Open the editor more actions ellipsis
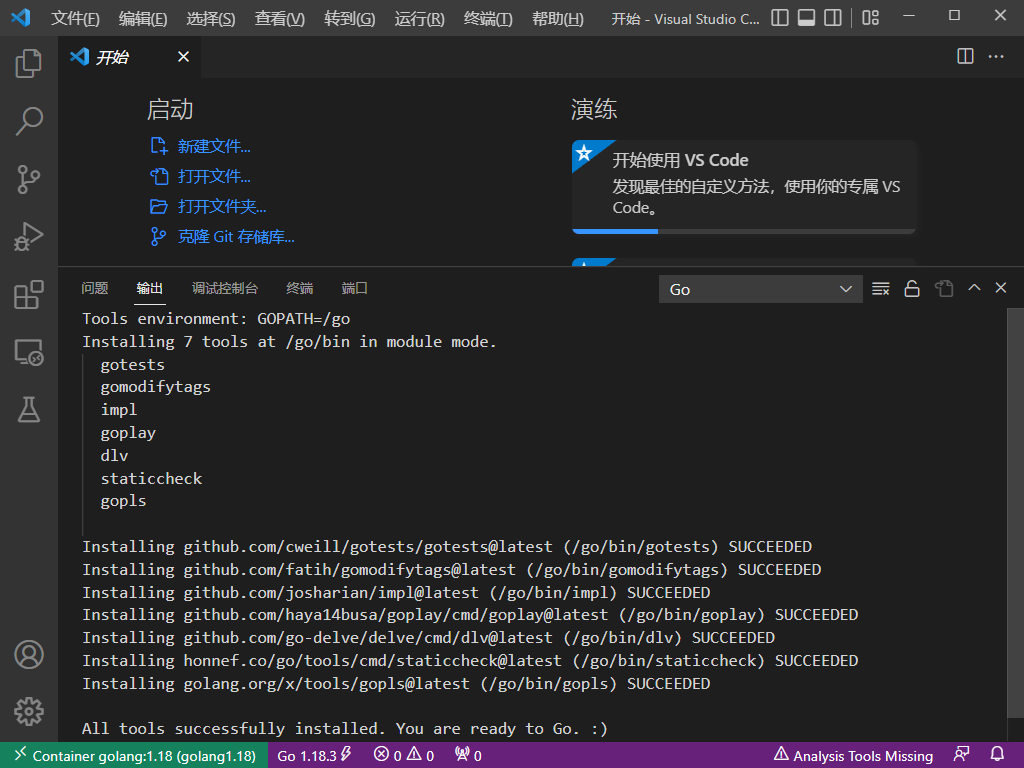Image resolution: width=1024 pixels, height=768 pixels. 996,56
